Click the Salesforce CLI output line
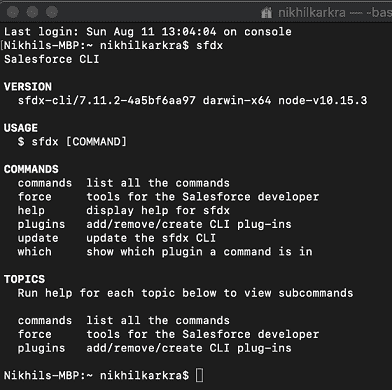The width and height of the screenshot is (392, 390). pyautogui.click(x=52, y=59)
